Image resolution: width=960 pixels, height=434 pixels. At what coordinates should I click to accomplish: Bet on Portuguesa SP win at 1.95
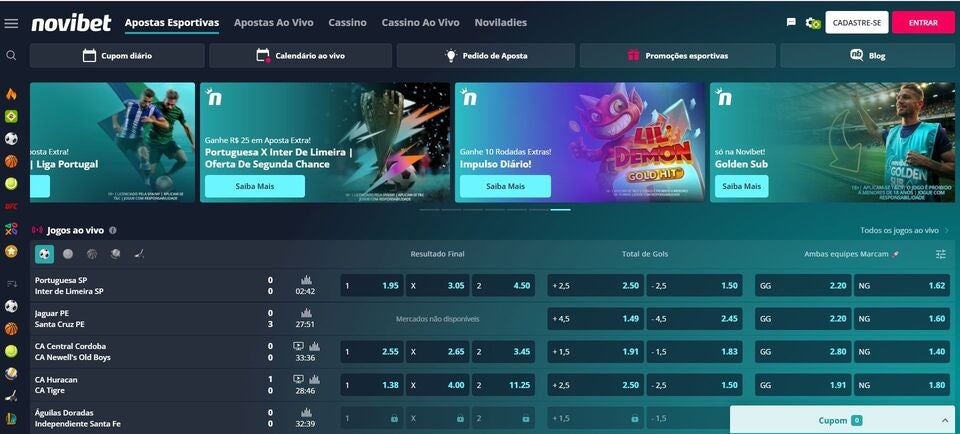372,285
